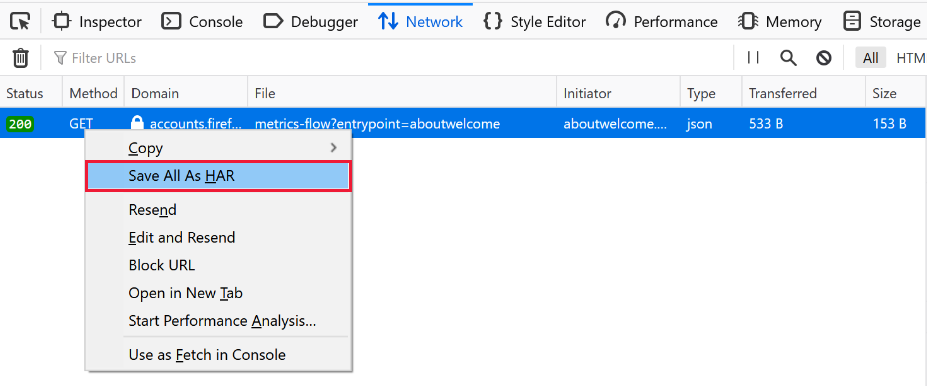927x386 pixels.
Task: Expand the Copy submenu
Action: [x=218, y=148]
